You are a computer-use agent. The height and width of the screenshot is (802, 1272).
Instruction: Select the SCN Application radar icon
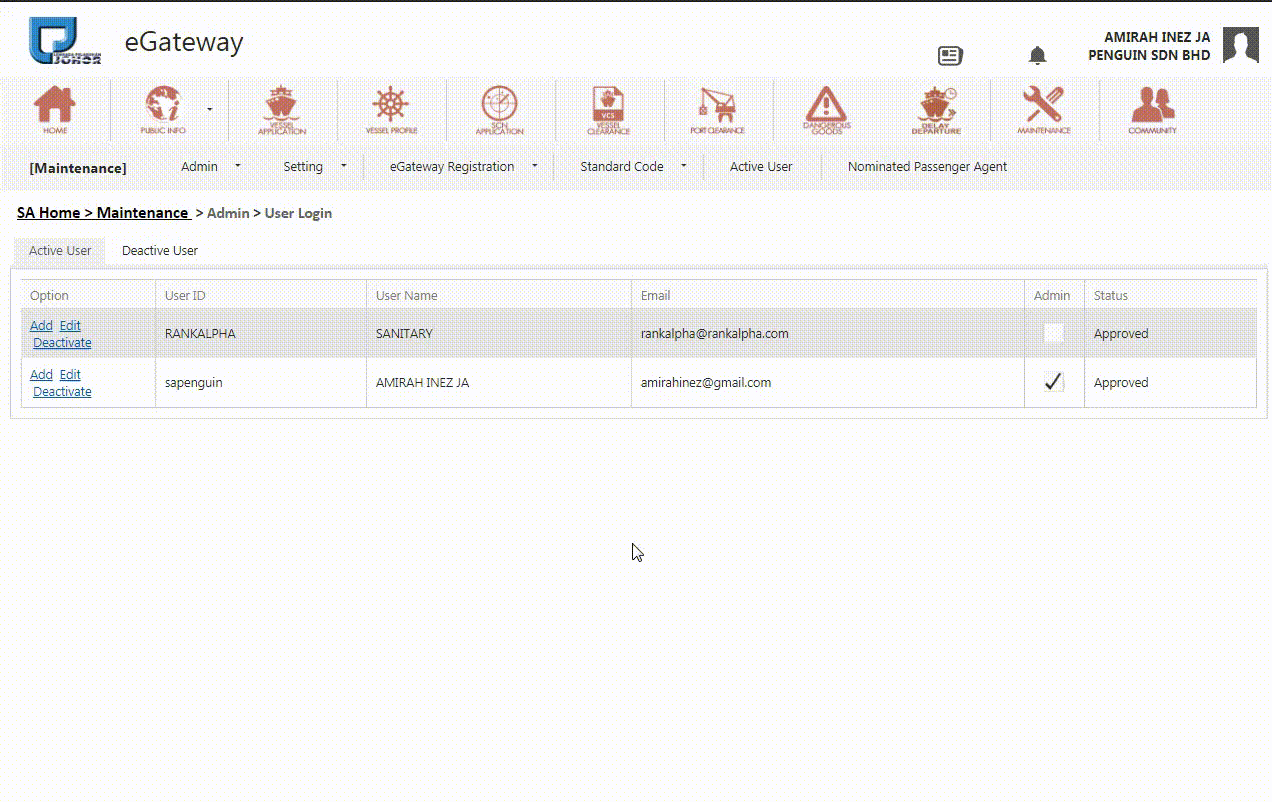499,109
